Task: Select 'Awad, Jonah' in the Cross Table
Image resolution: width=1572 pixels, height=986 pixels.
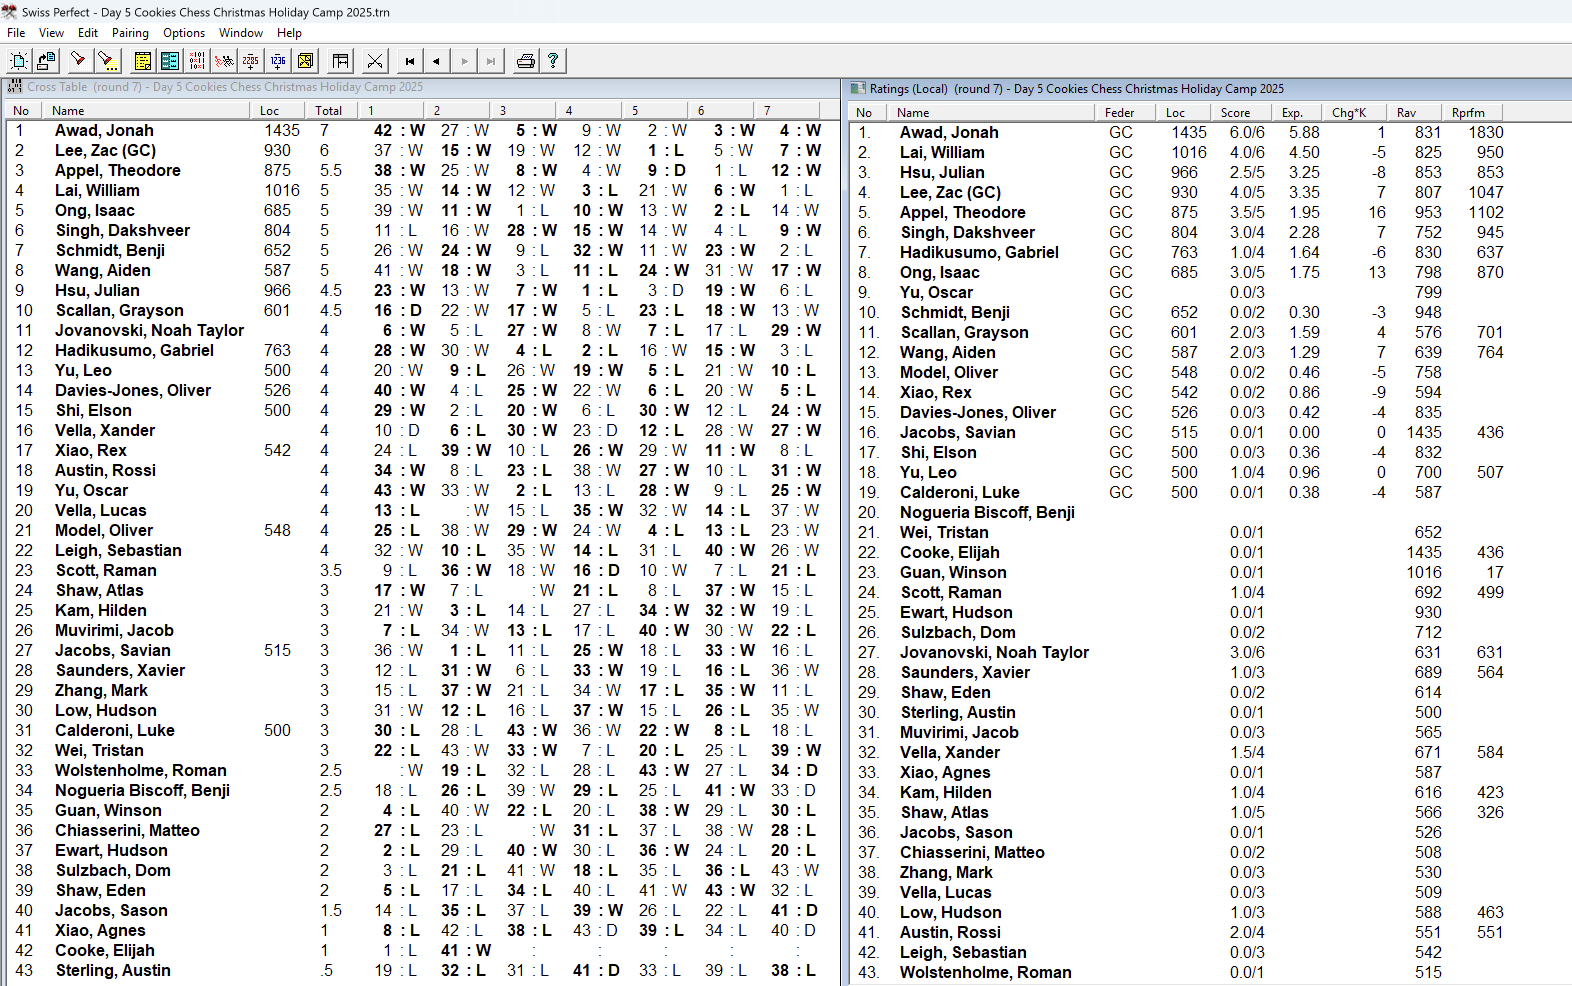Action: tap(104, 130)
